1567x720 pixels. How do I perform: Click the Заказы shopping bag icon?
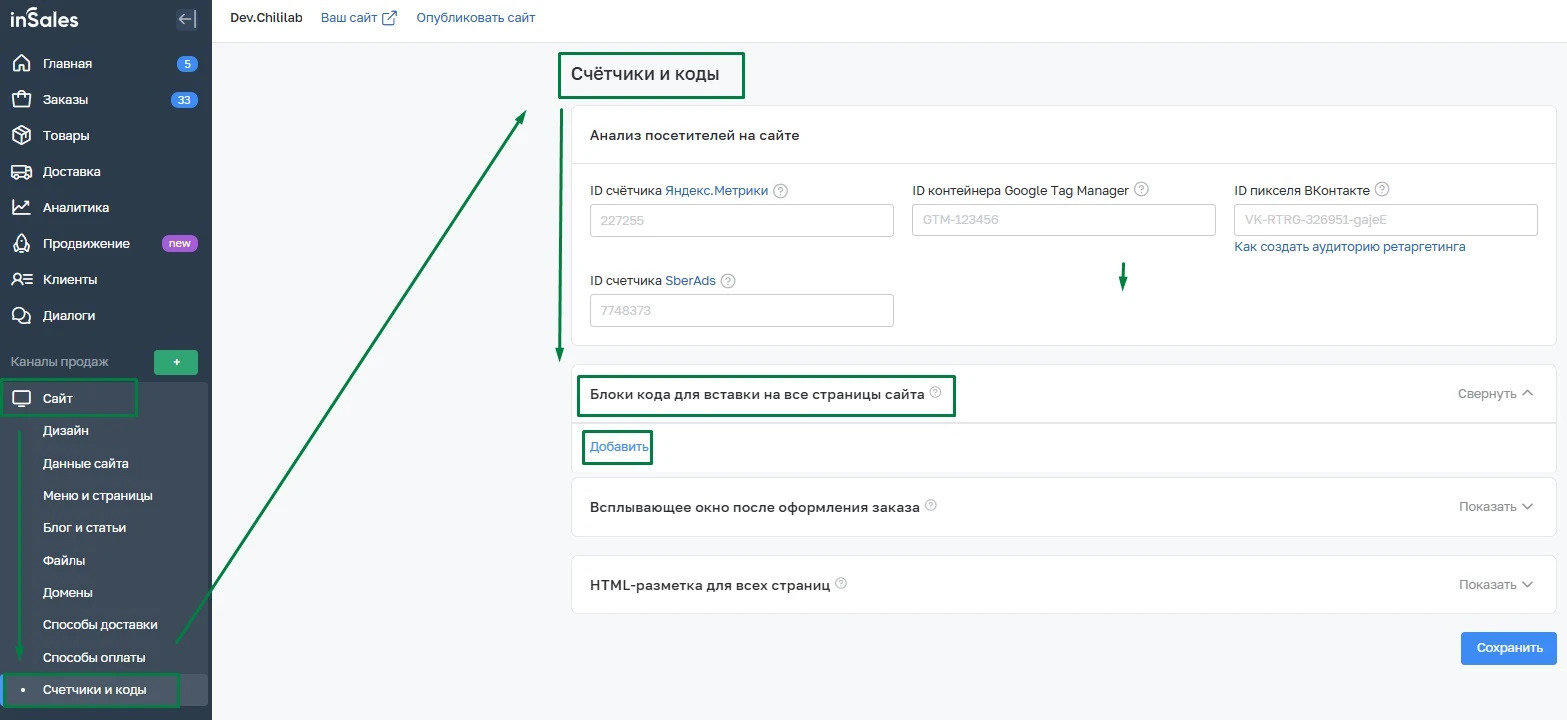coord(21,100)
